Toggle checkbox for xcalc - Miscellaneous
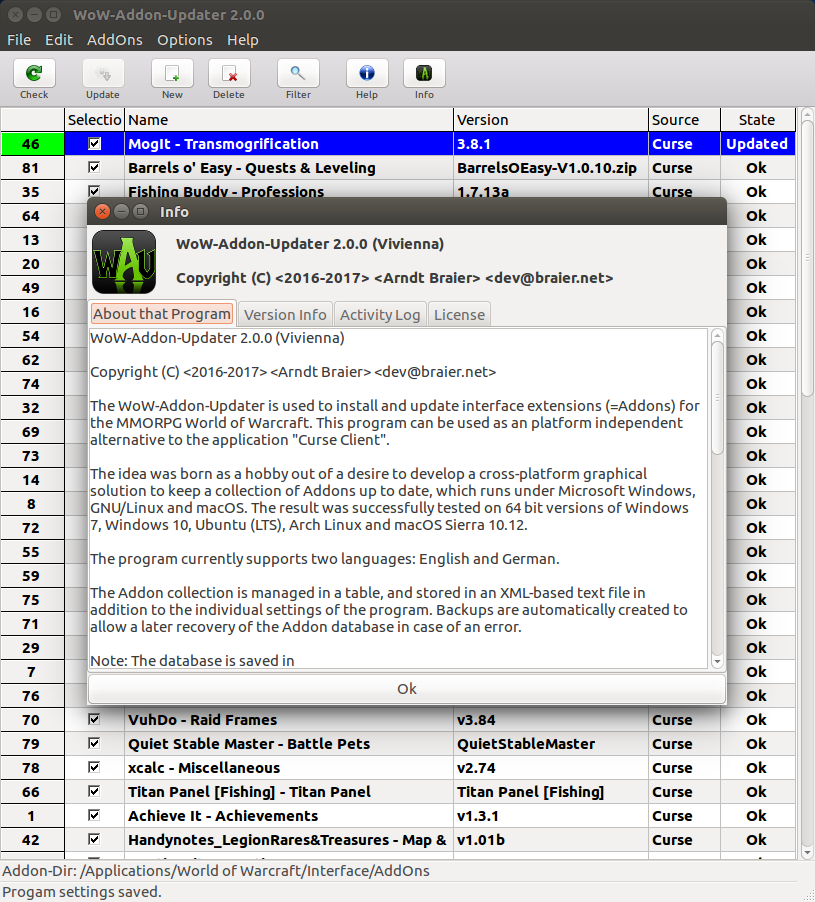 [94, 767]
